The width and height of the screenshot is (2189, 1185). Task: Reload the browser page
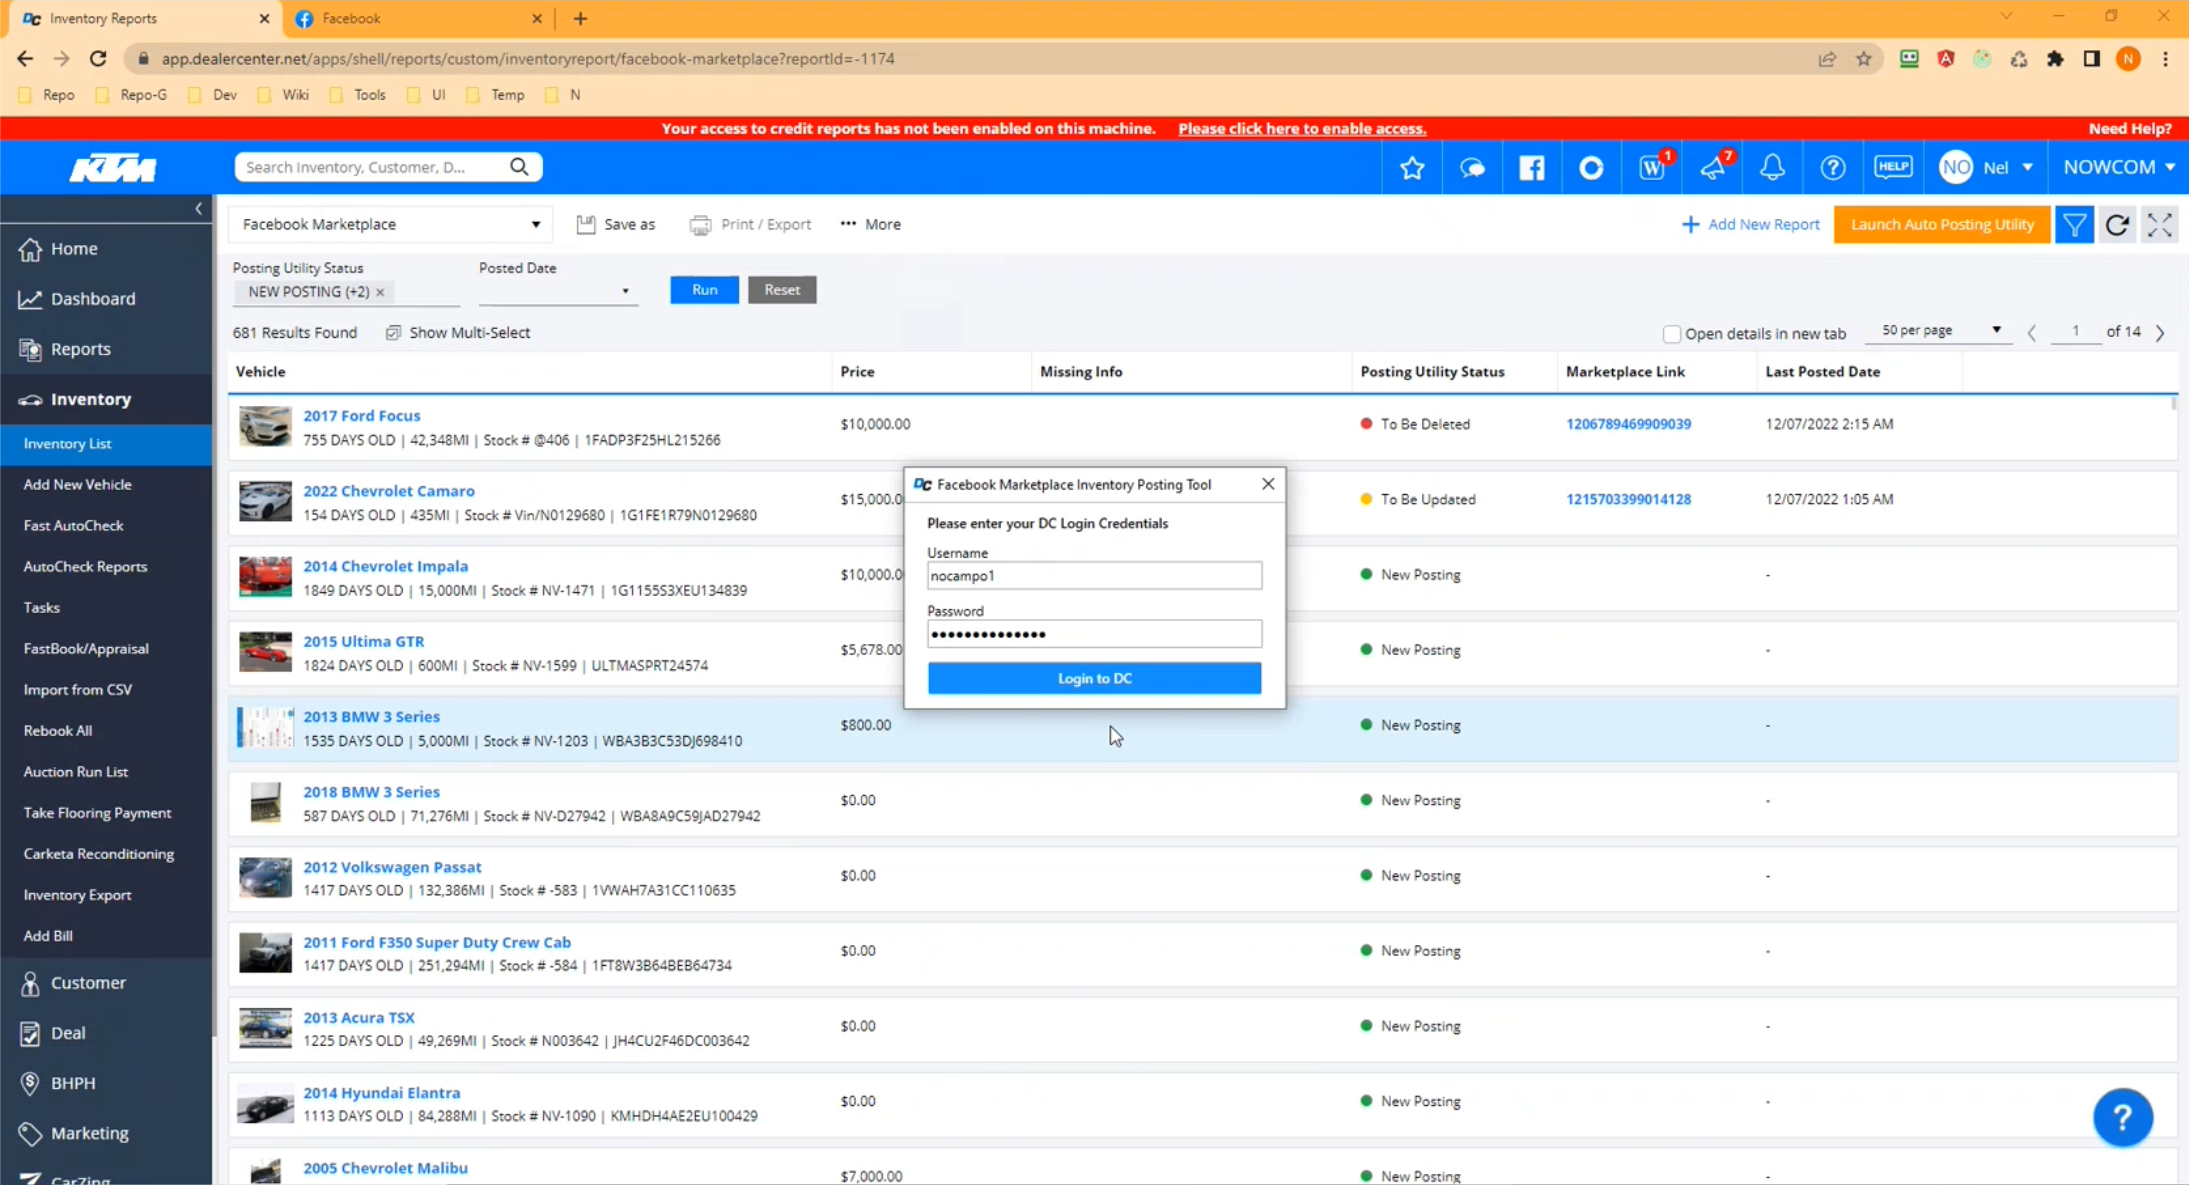pyautogui.click(x=98, y=59)
